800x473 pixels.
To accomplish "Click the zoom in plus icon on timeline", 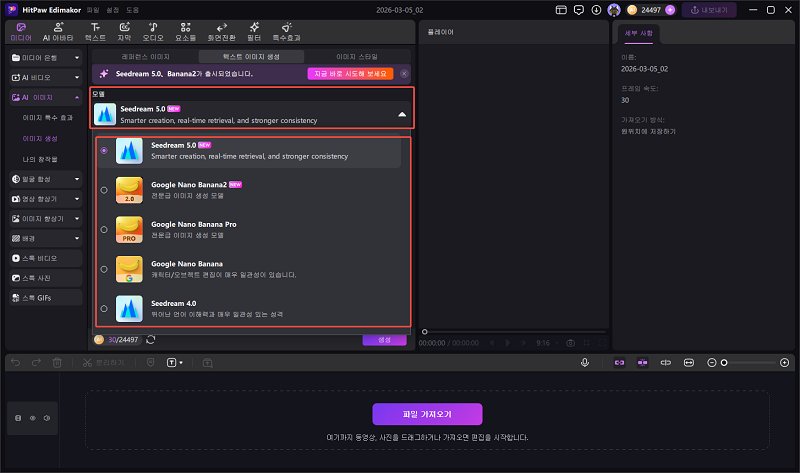I will pyautogui.click(x=785, y=362).
